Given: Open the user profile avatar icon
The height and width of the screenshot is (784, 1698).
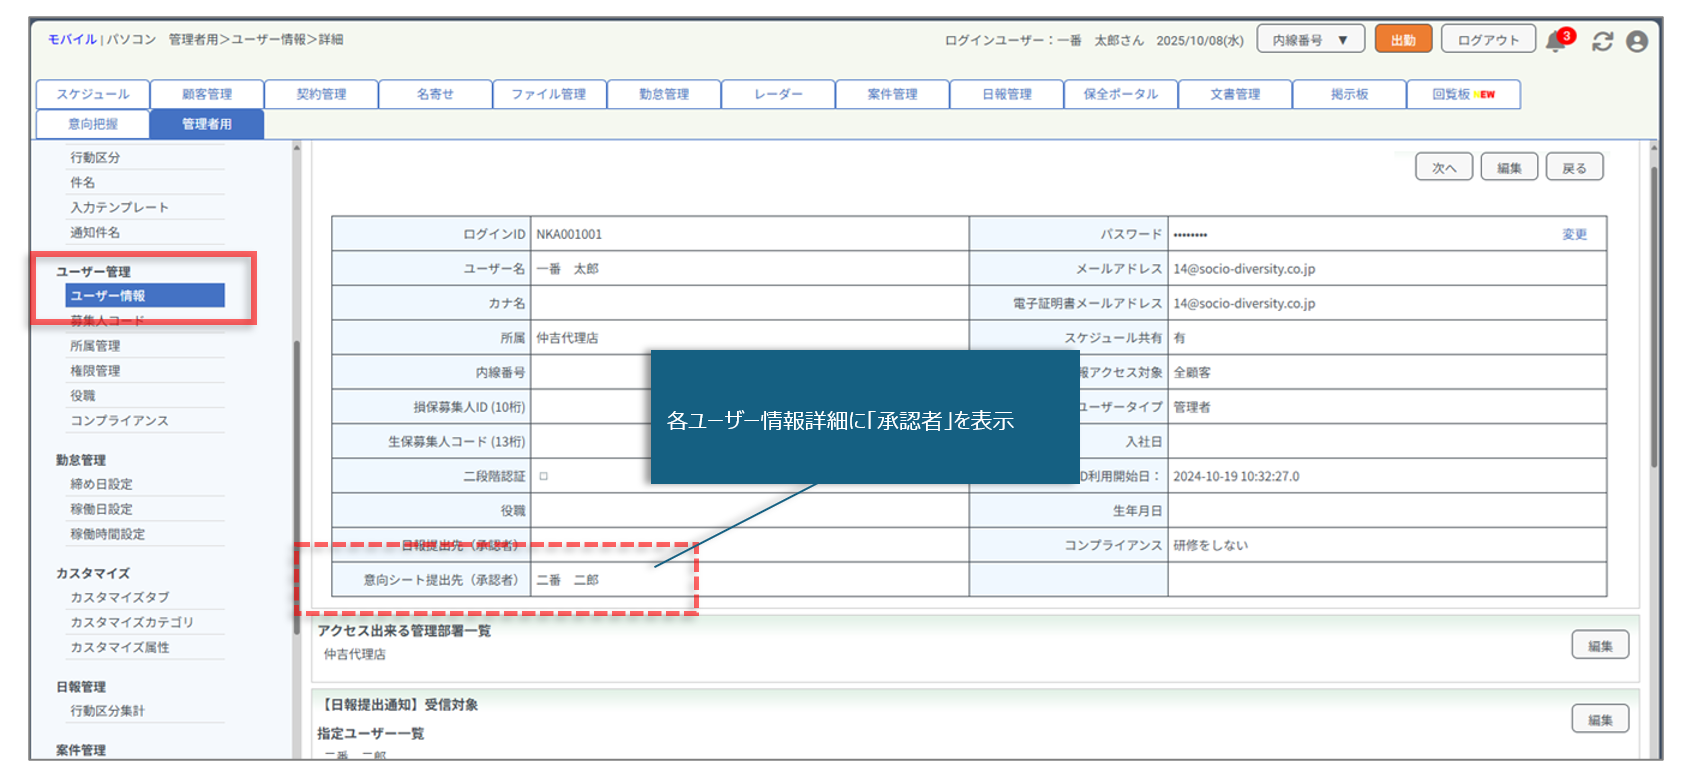Looking at the screenshot, I should coord(1637,41).
